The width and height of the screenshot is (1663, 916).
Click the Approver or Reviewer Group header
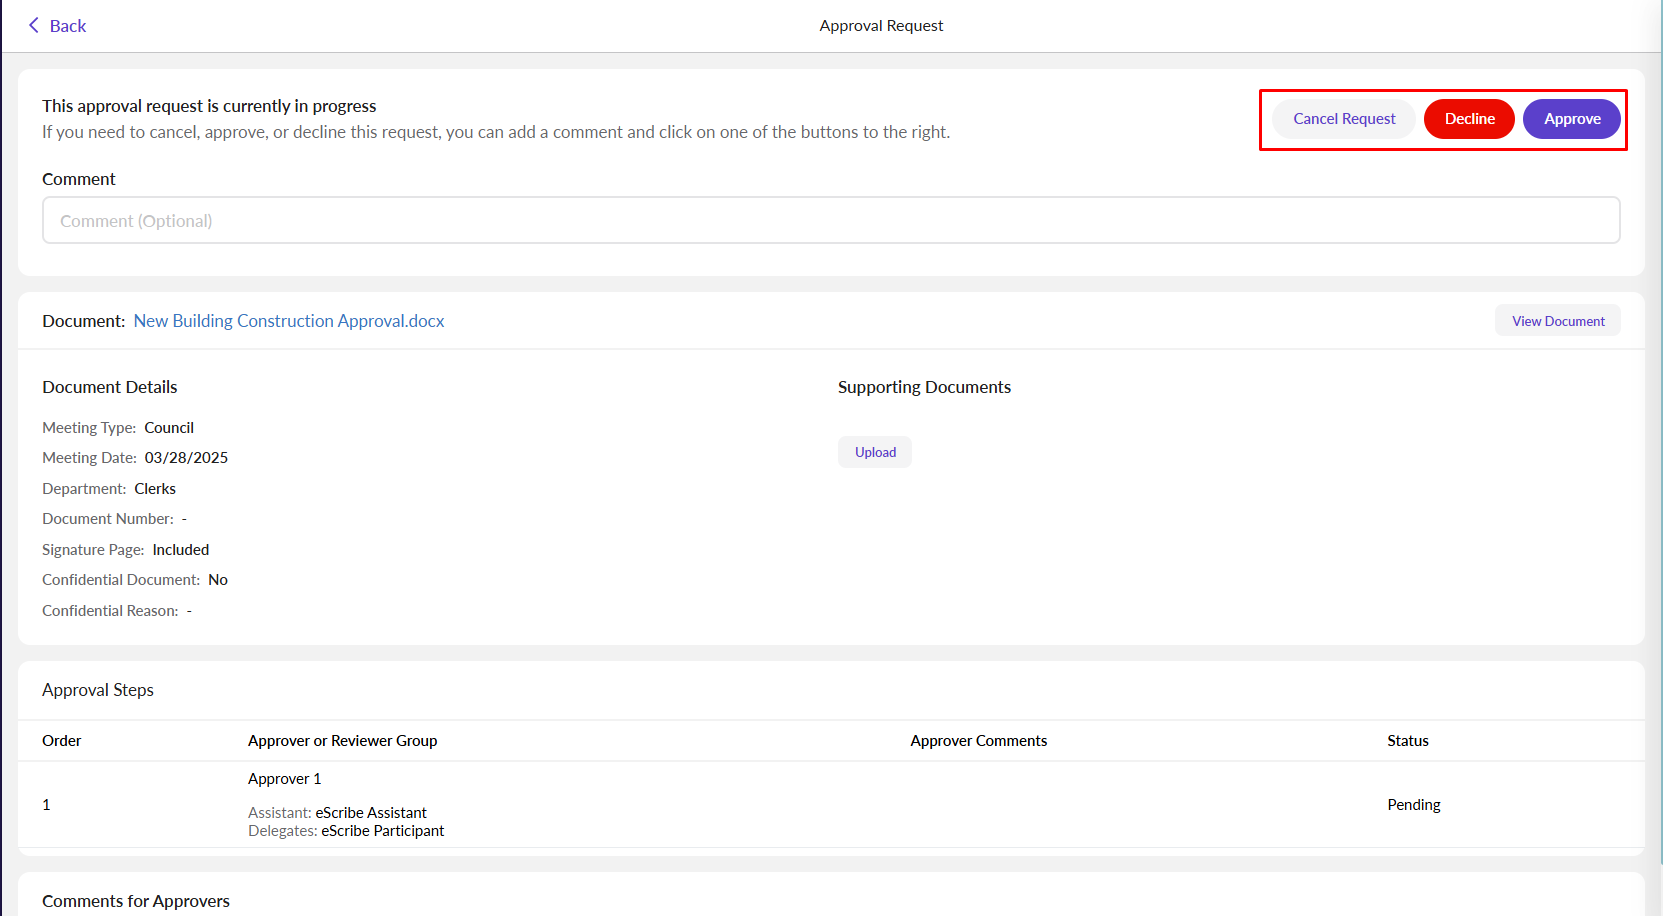pos(342,741)
